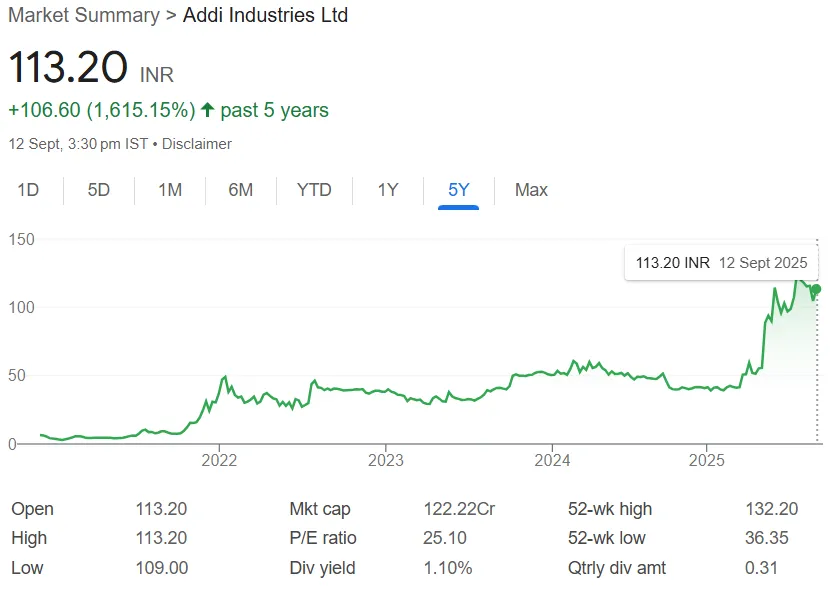The width and height of the screenshot is (830, 593).
Task: Click the 2023 label on the chart axis
Action: point(388,460)
